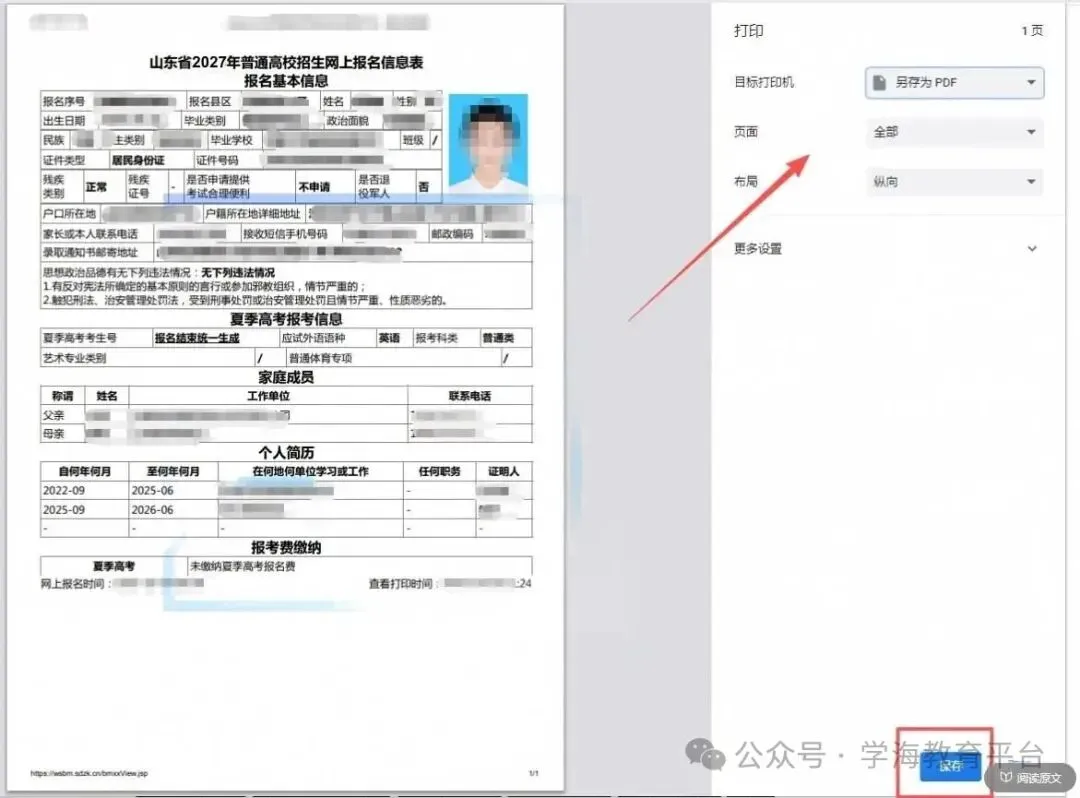Click the 打印 dialog title
Image resolution: width=1080 pixels, height=798 pixels.
tap(749, 31)
